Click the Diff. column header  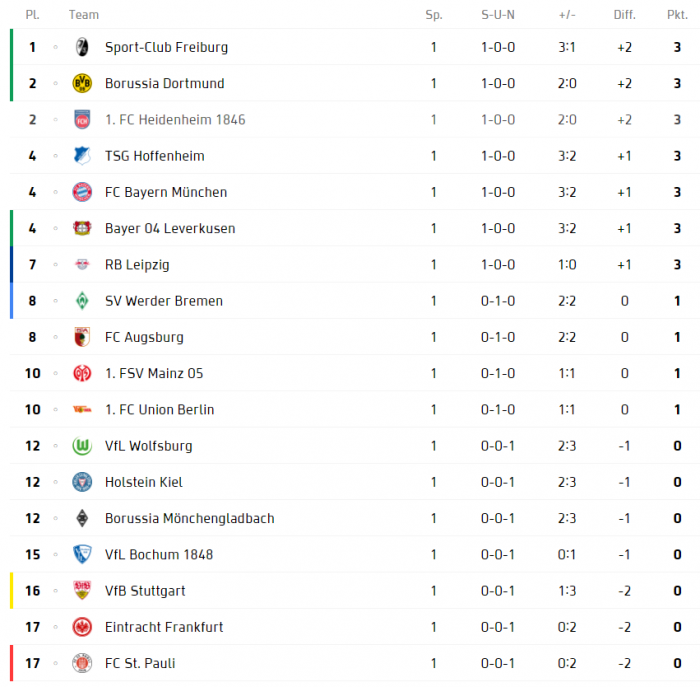(x=625, y=15)
